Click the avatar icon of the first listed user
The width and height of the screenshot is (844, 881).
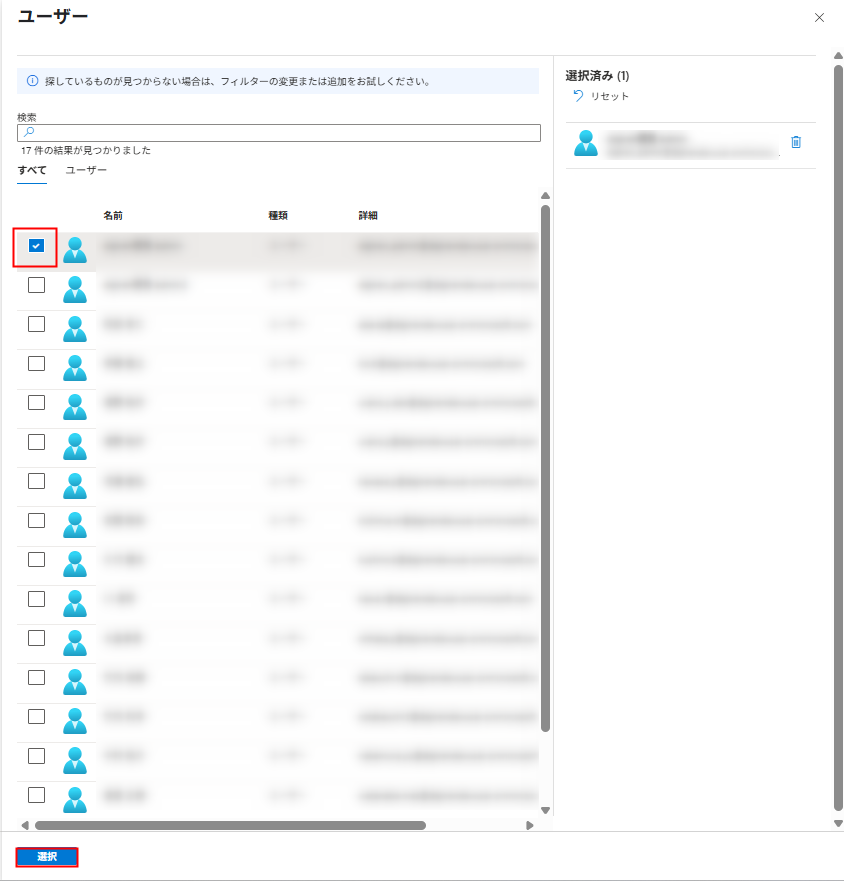pyautogui.click(x=75, y=250)
